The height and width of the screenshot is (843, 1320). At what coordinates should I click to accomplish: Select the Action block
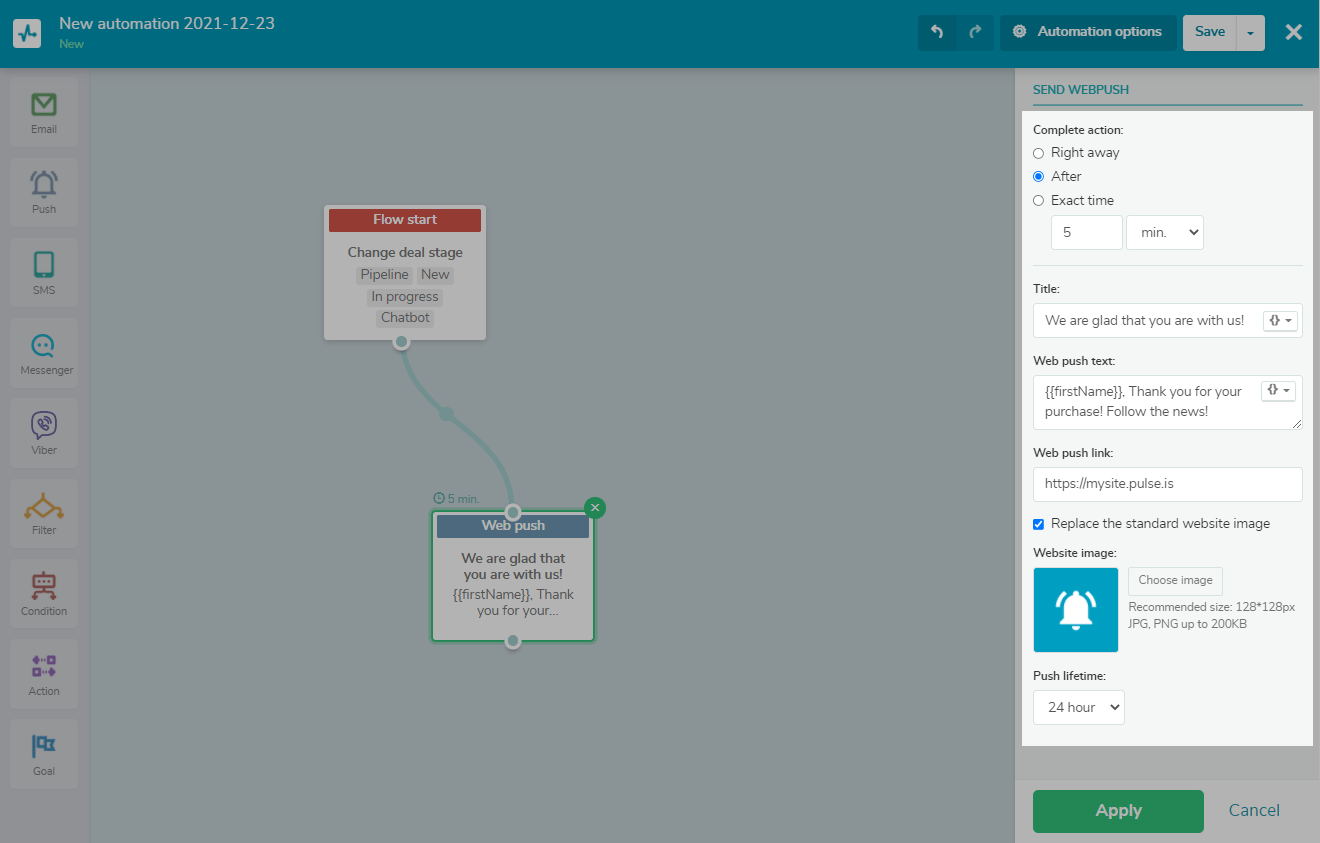coord(44,674)
